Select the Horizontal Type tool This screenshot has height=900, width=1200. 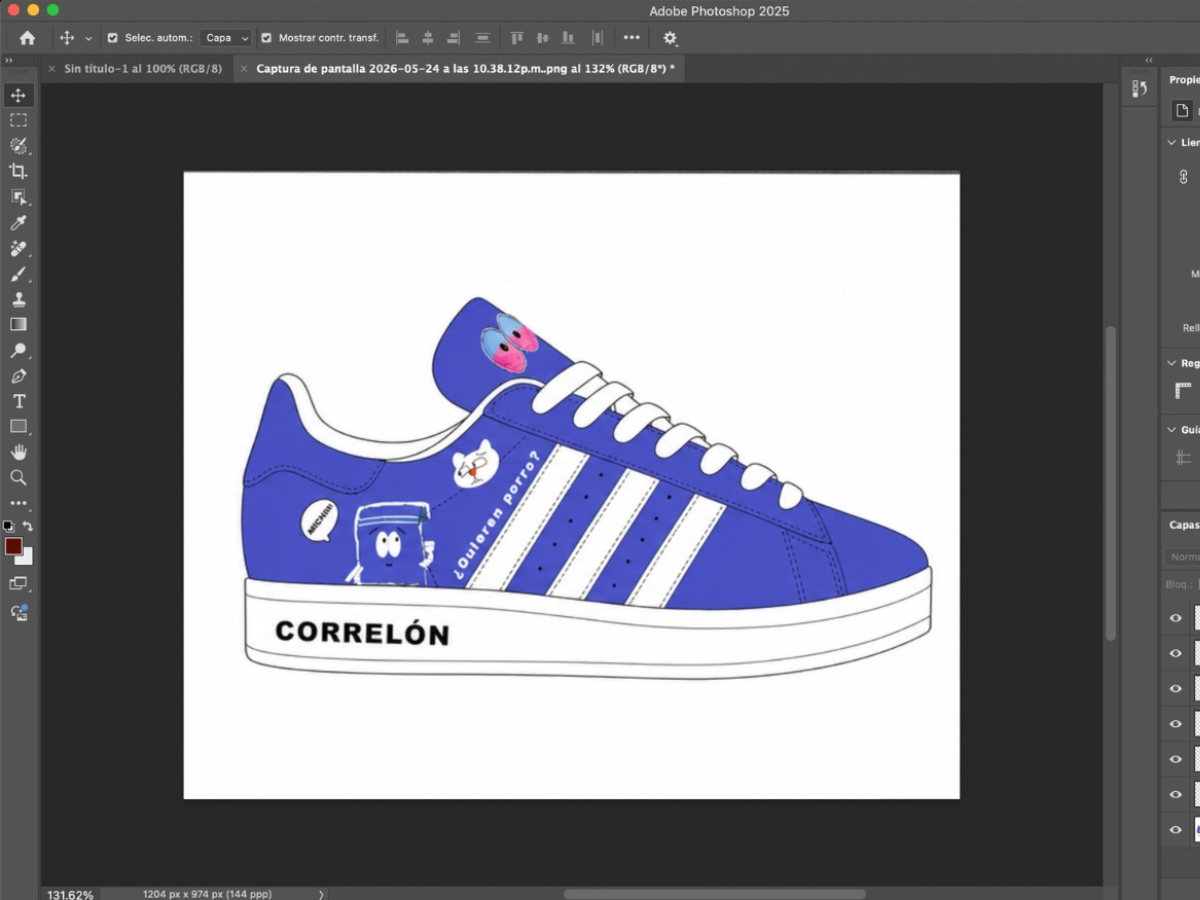[18, 401]
